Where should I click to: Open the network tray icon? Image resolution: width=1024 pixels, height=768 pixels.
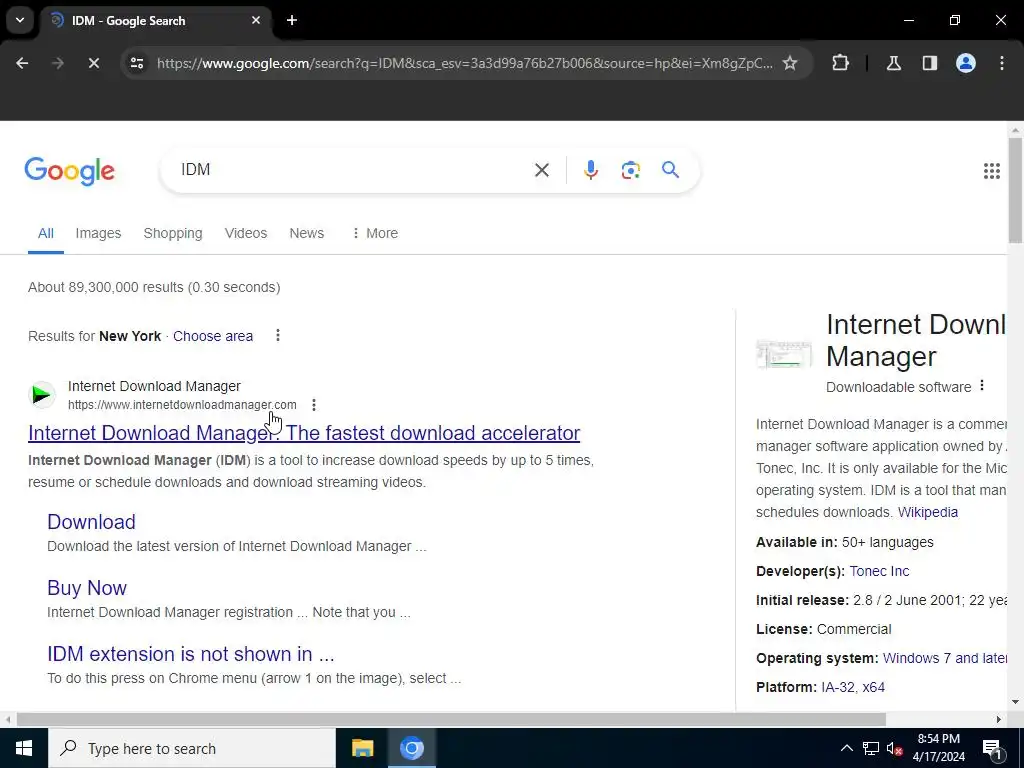[x=871, y=748]
